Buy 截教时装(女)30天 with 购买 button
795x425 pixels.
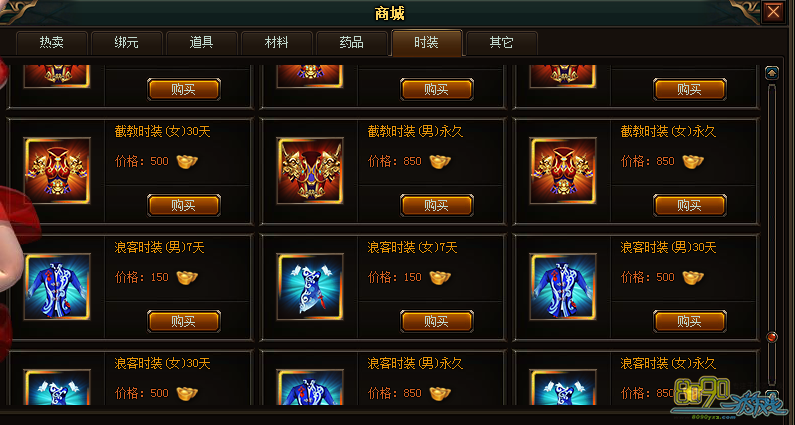click(184, 205)
